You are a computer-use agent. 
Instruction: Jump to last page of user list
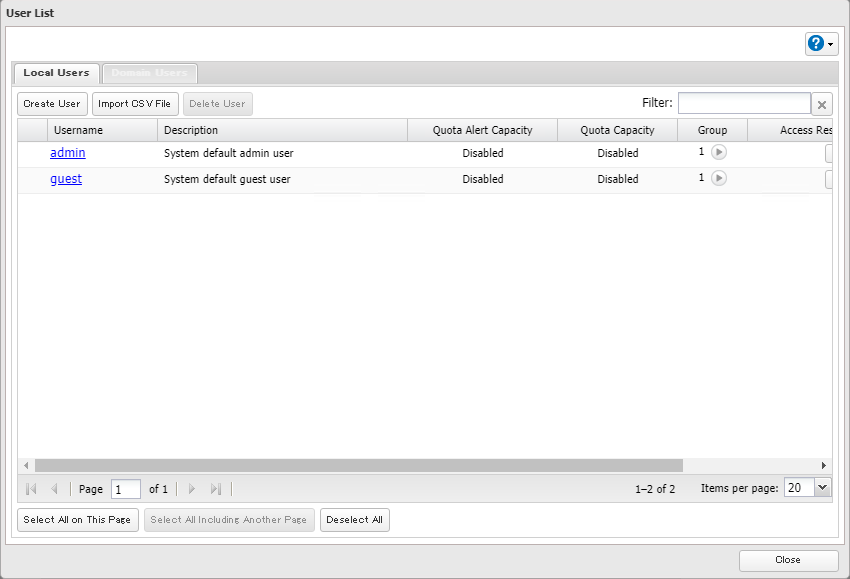[215, 489]
